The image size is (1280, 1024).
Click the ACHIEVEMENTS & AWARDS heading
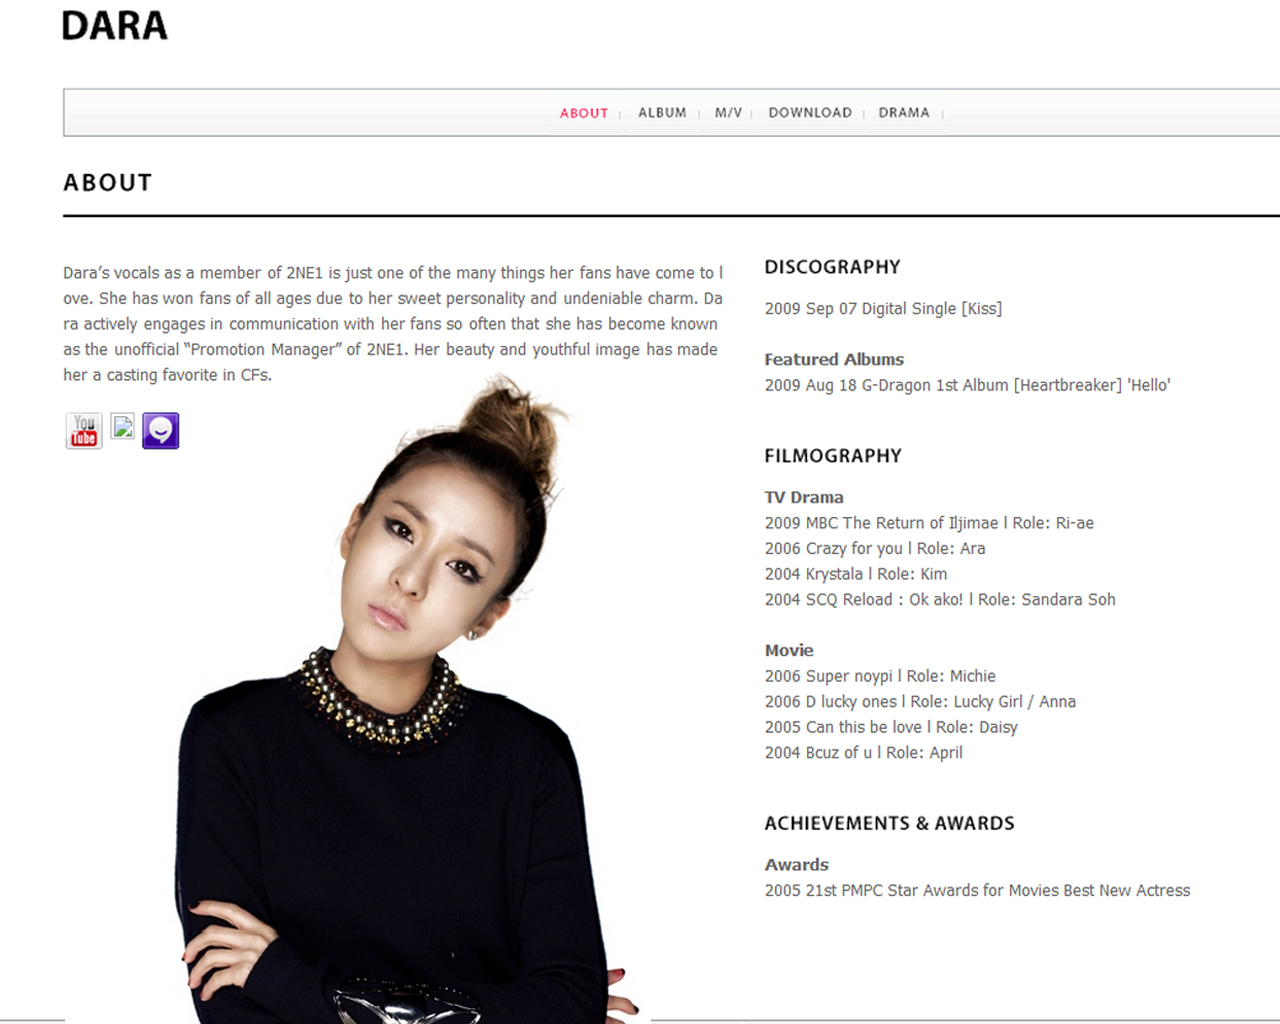[x=889, y=823]
